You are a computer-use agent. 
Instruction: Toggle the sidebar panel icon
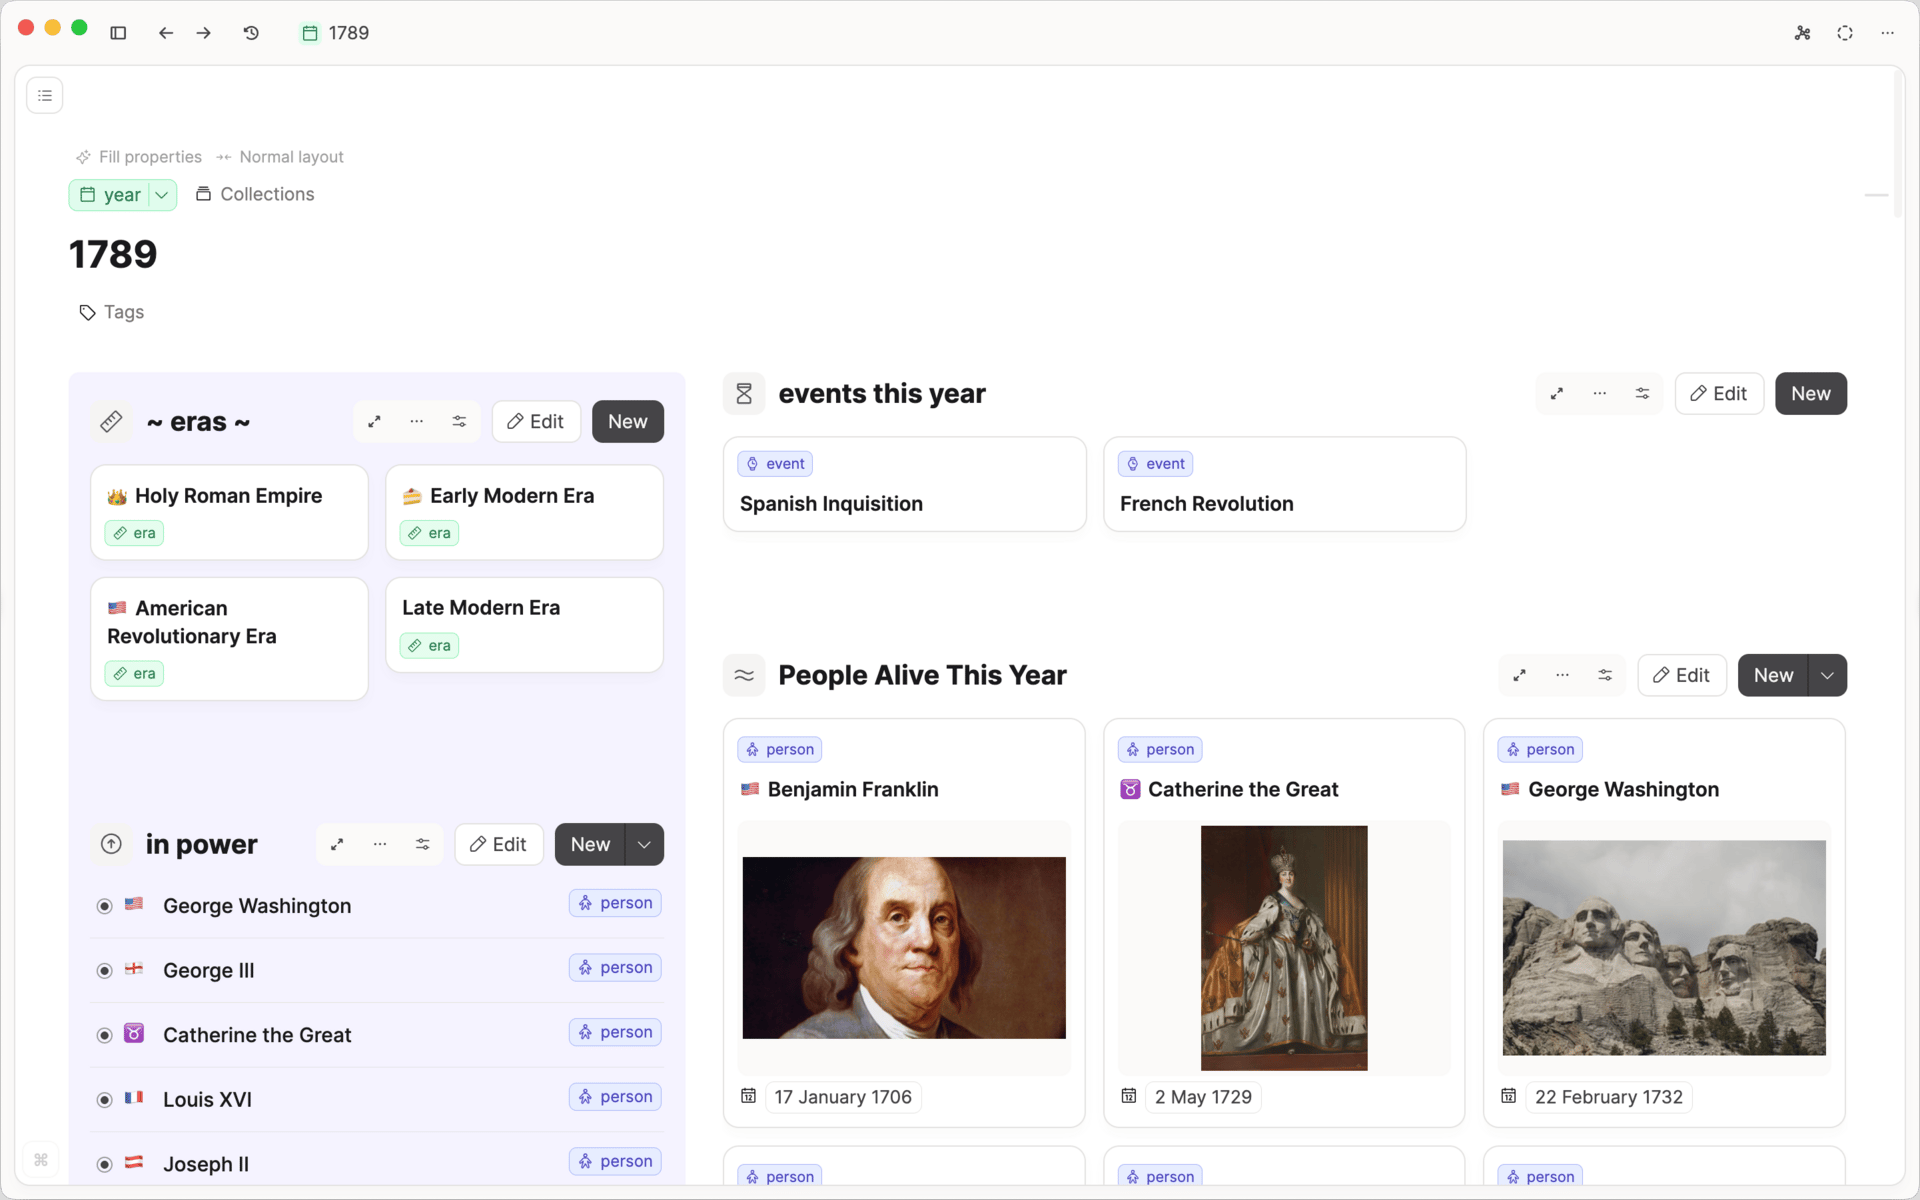click(x=118, y=33)
